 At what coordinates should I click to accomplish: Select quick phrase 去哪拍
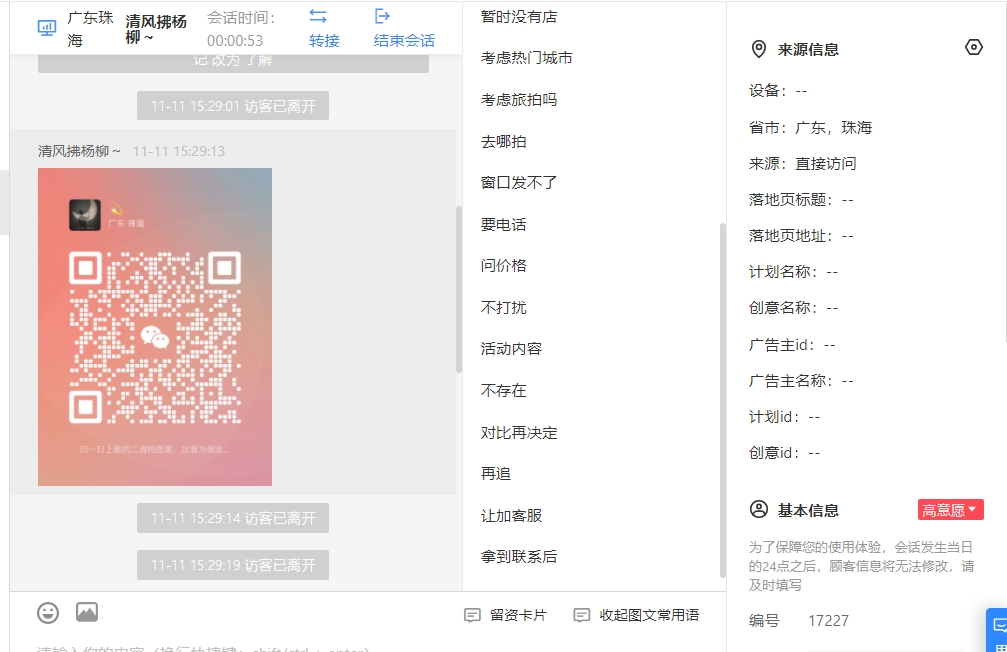[504, 141]
